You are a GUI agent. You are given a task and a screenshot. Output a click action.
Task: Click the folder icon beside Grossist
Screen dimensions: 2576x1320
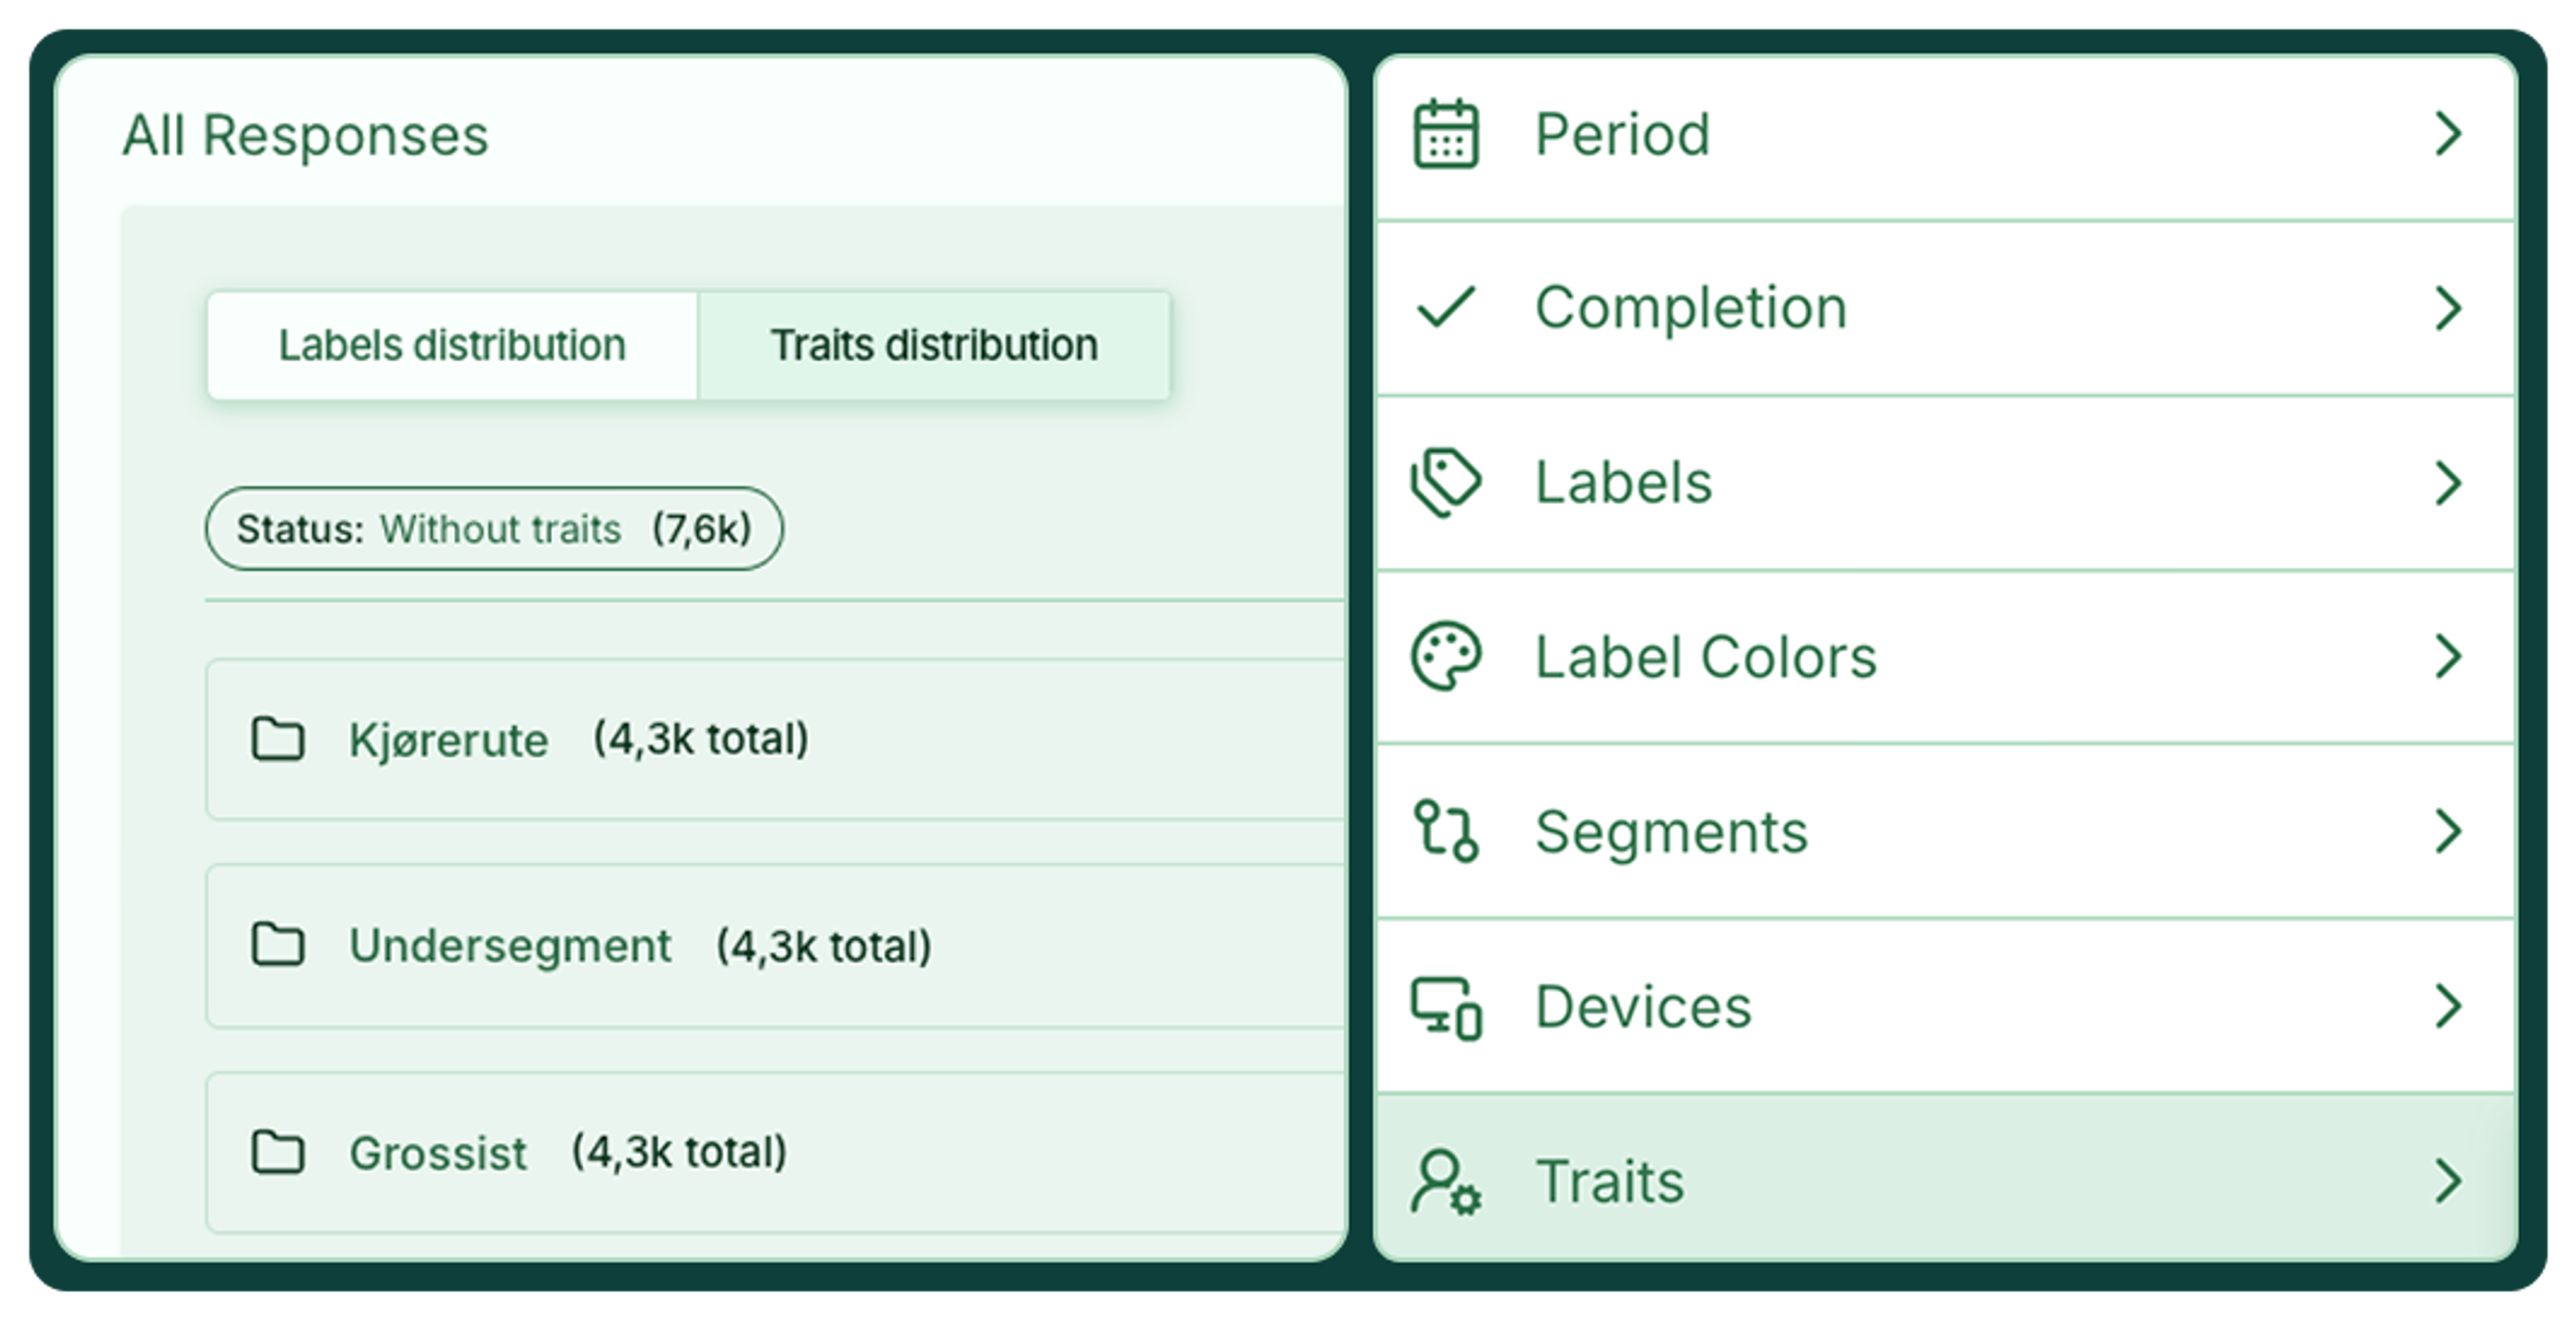coord(277,1152)
